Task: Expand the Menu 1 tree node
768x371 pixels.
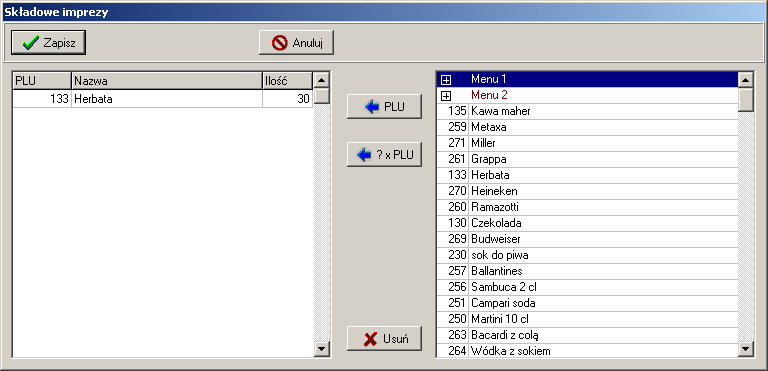Action: tap(446, 79)
